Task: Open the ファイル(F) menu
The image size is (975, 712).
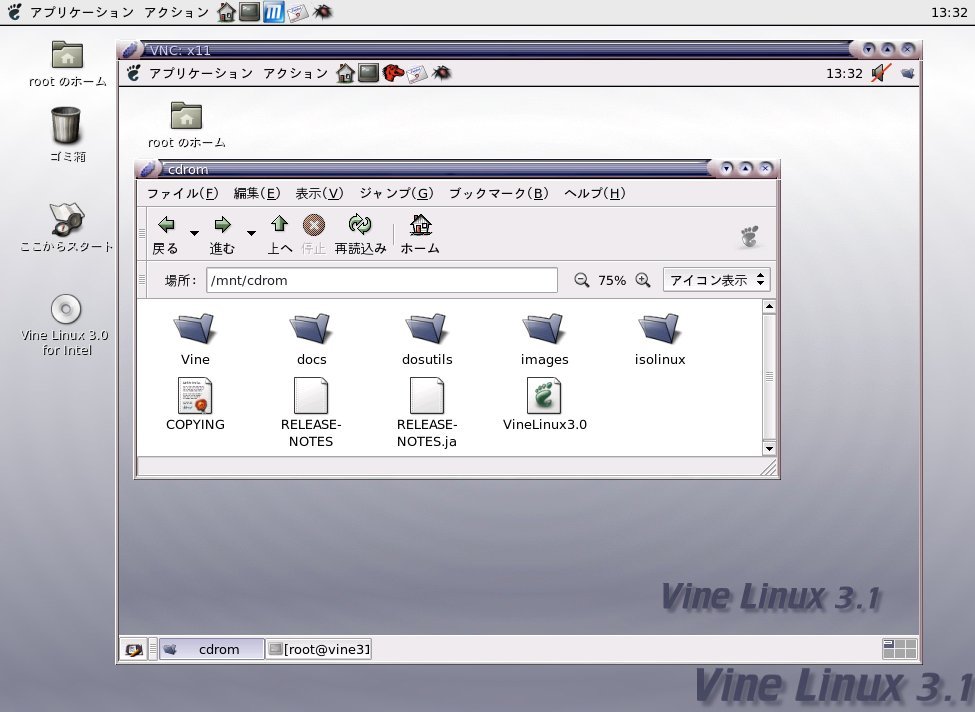Action: (x=182, y=193)
